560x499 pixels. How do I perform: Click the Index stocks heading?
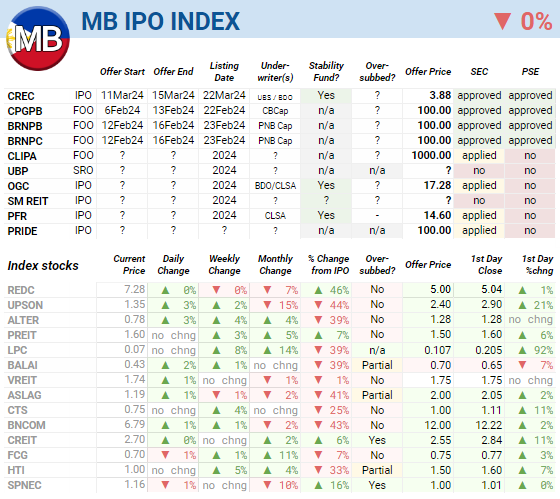tap(43, 265)
